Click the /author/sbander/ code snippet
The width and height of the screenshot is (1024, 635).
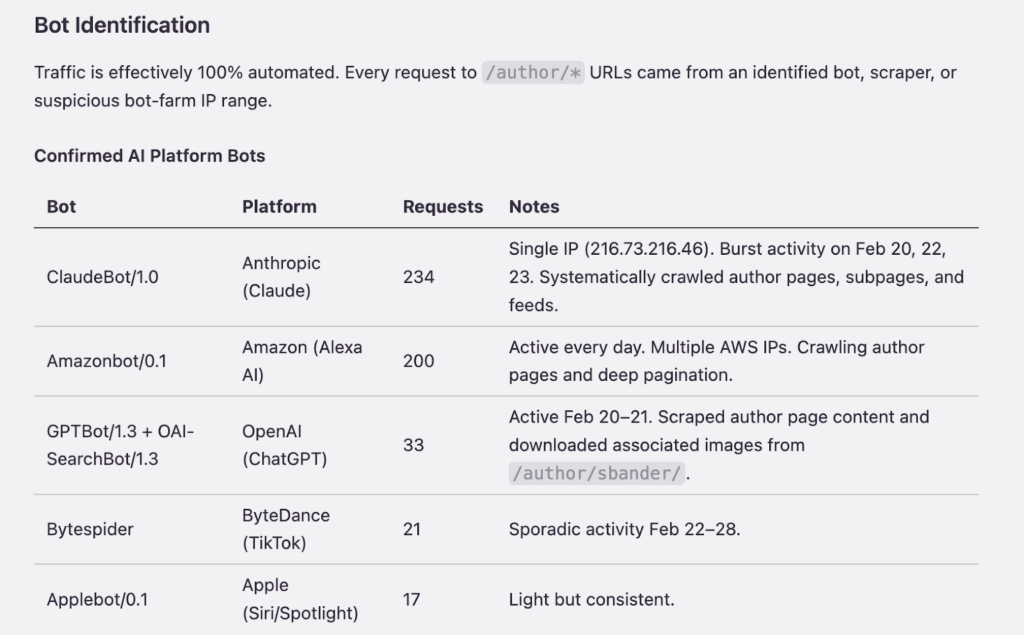597,474
